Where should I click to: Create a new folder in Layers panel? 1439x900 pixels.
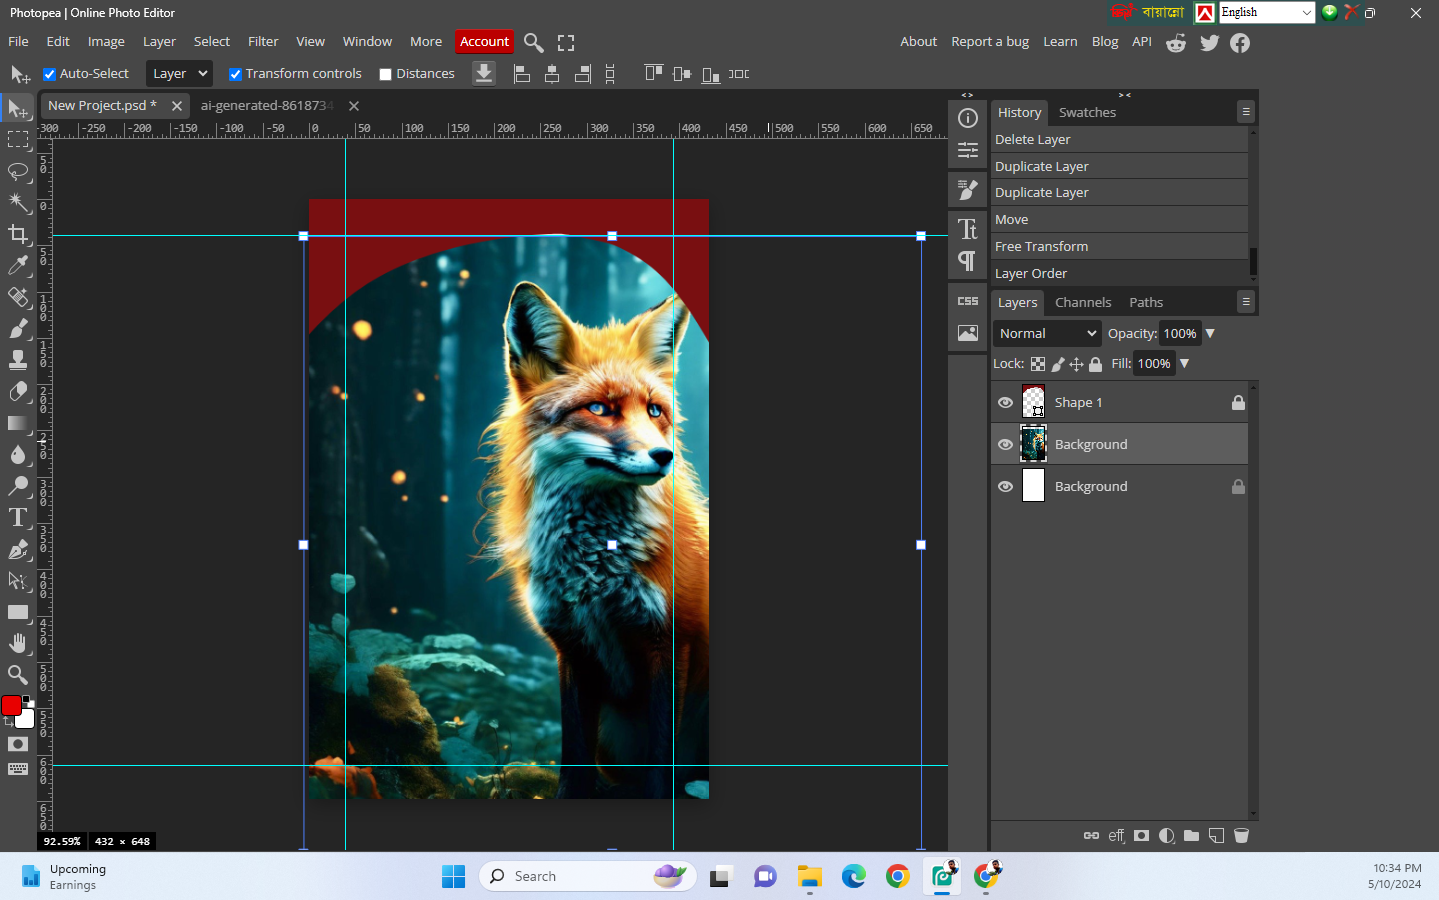[1191, 836]
